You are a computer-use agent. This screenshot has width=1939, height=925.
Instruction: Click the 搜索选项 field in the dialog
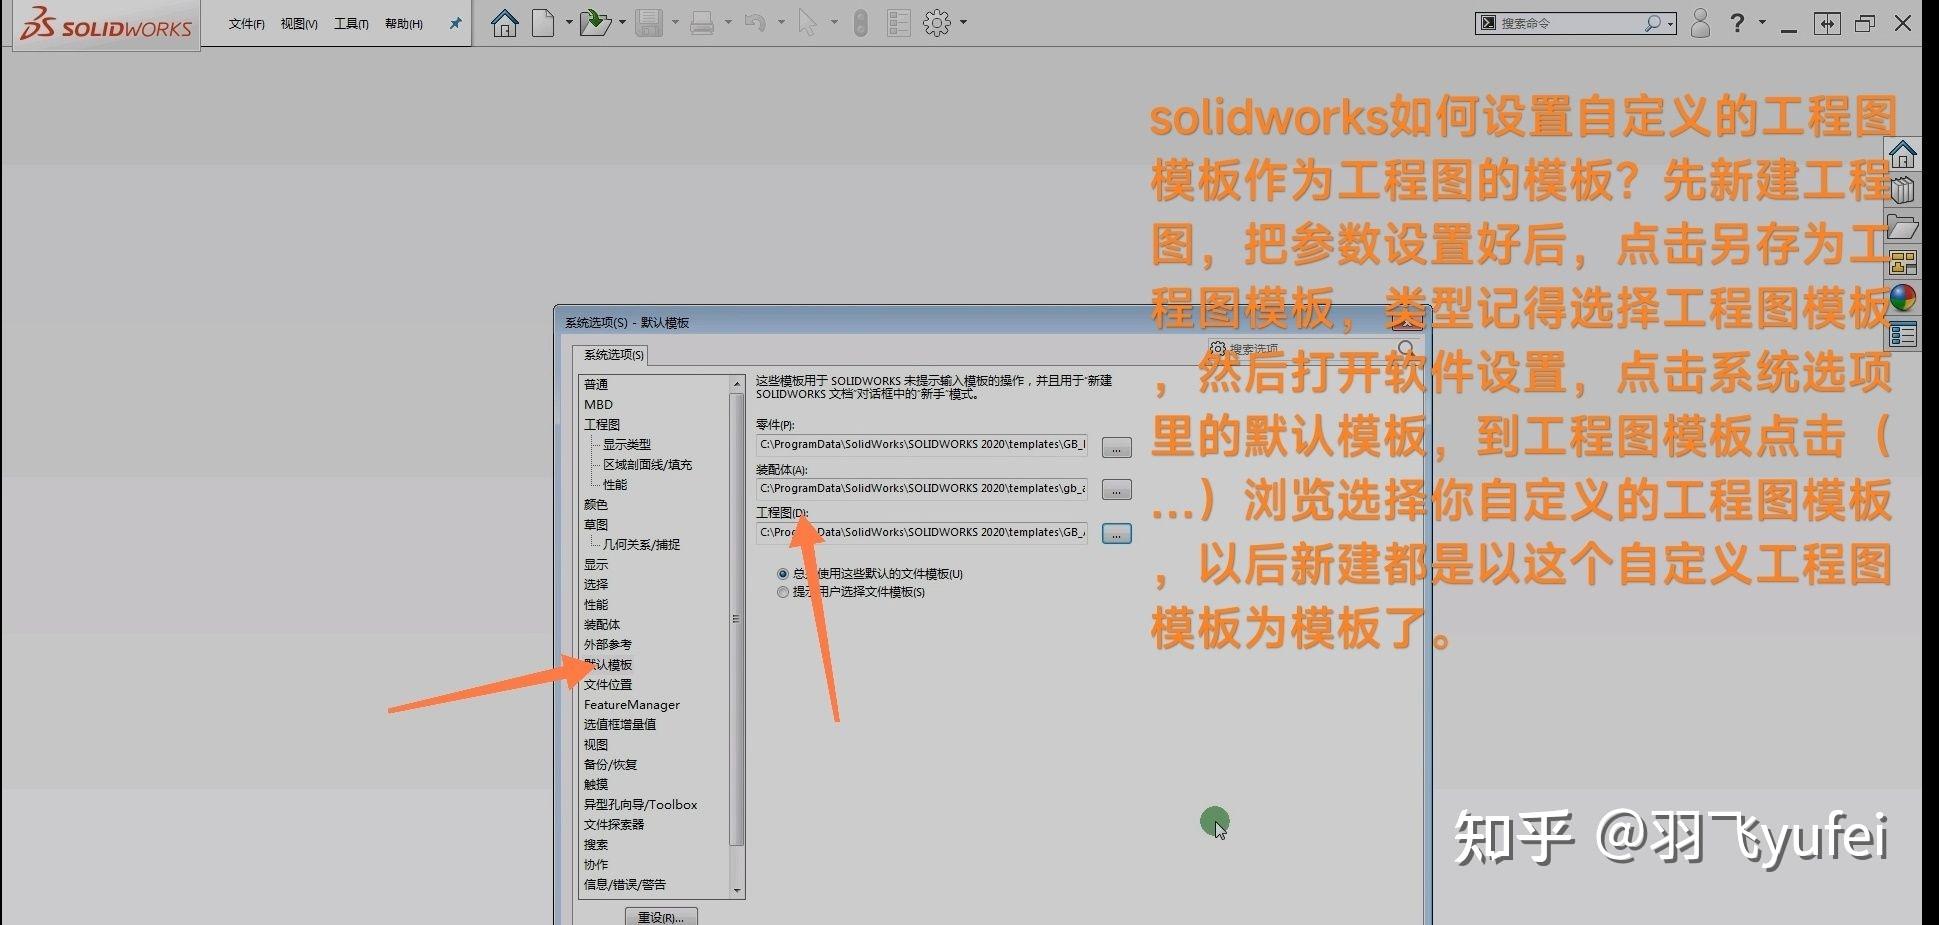tap(1310, 349)
